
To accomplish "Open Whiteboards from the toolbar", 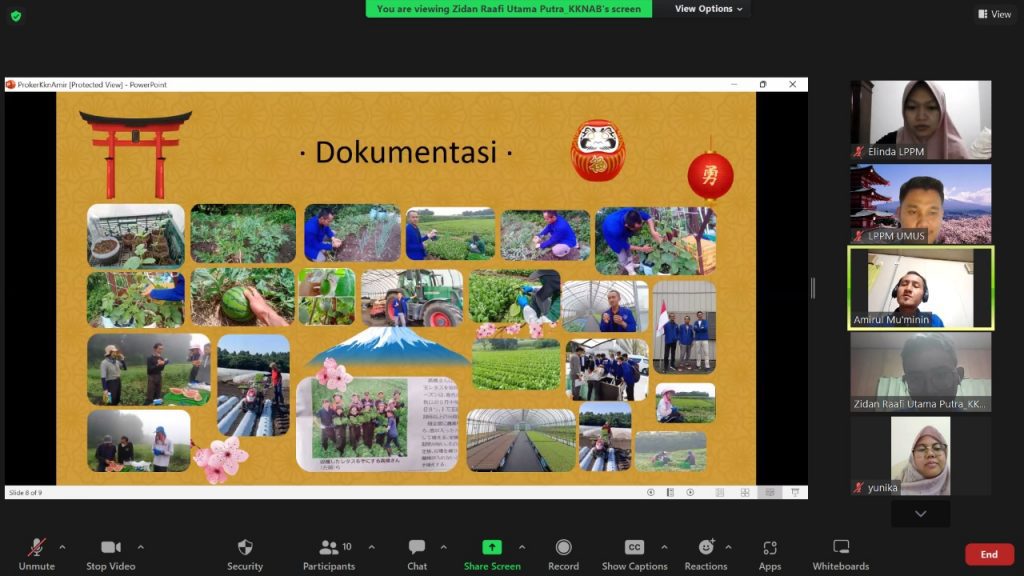I will [840, 553].
